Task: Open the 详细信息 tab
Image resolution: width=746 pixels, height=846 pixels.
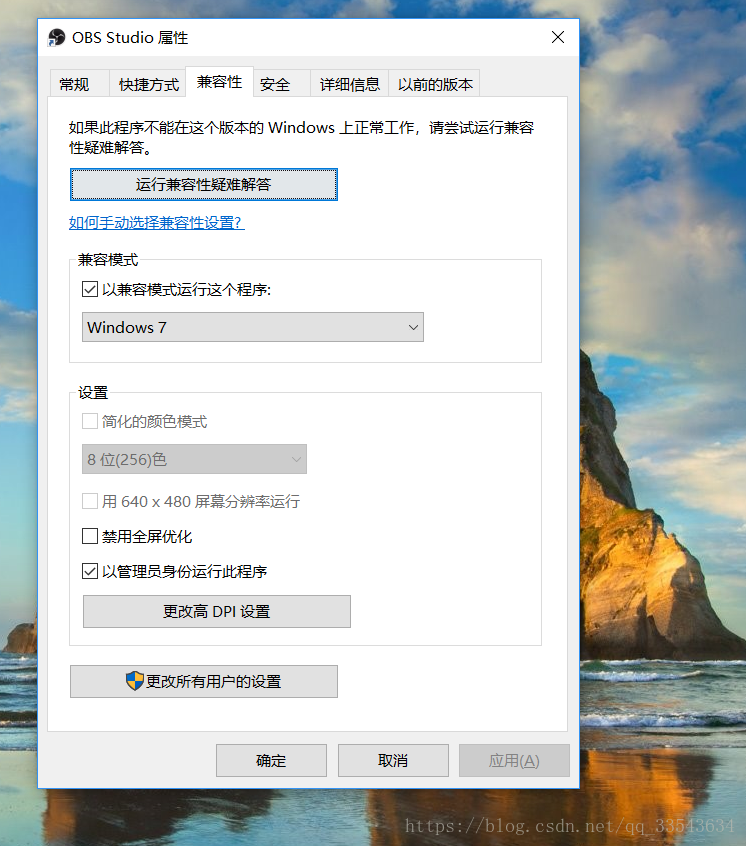Action: (x=350, y=84)
